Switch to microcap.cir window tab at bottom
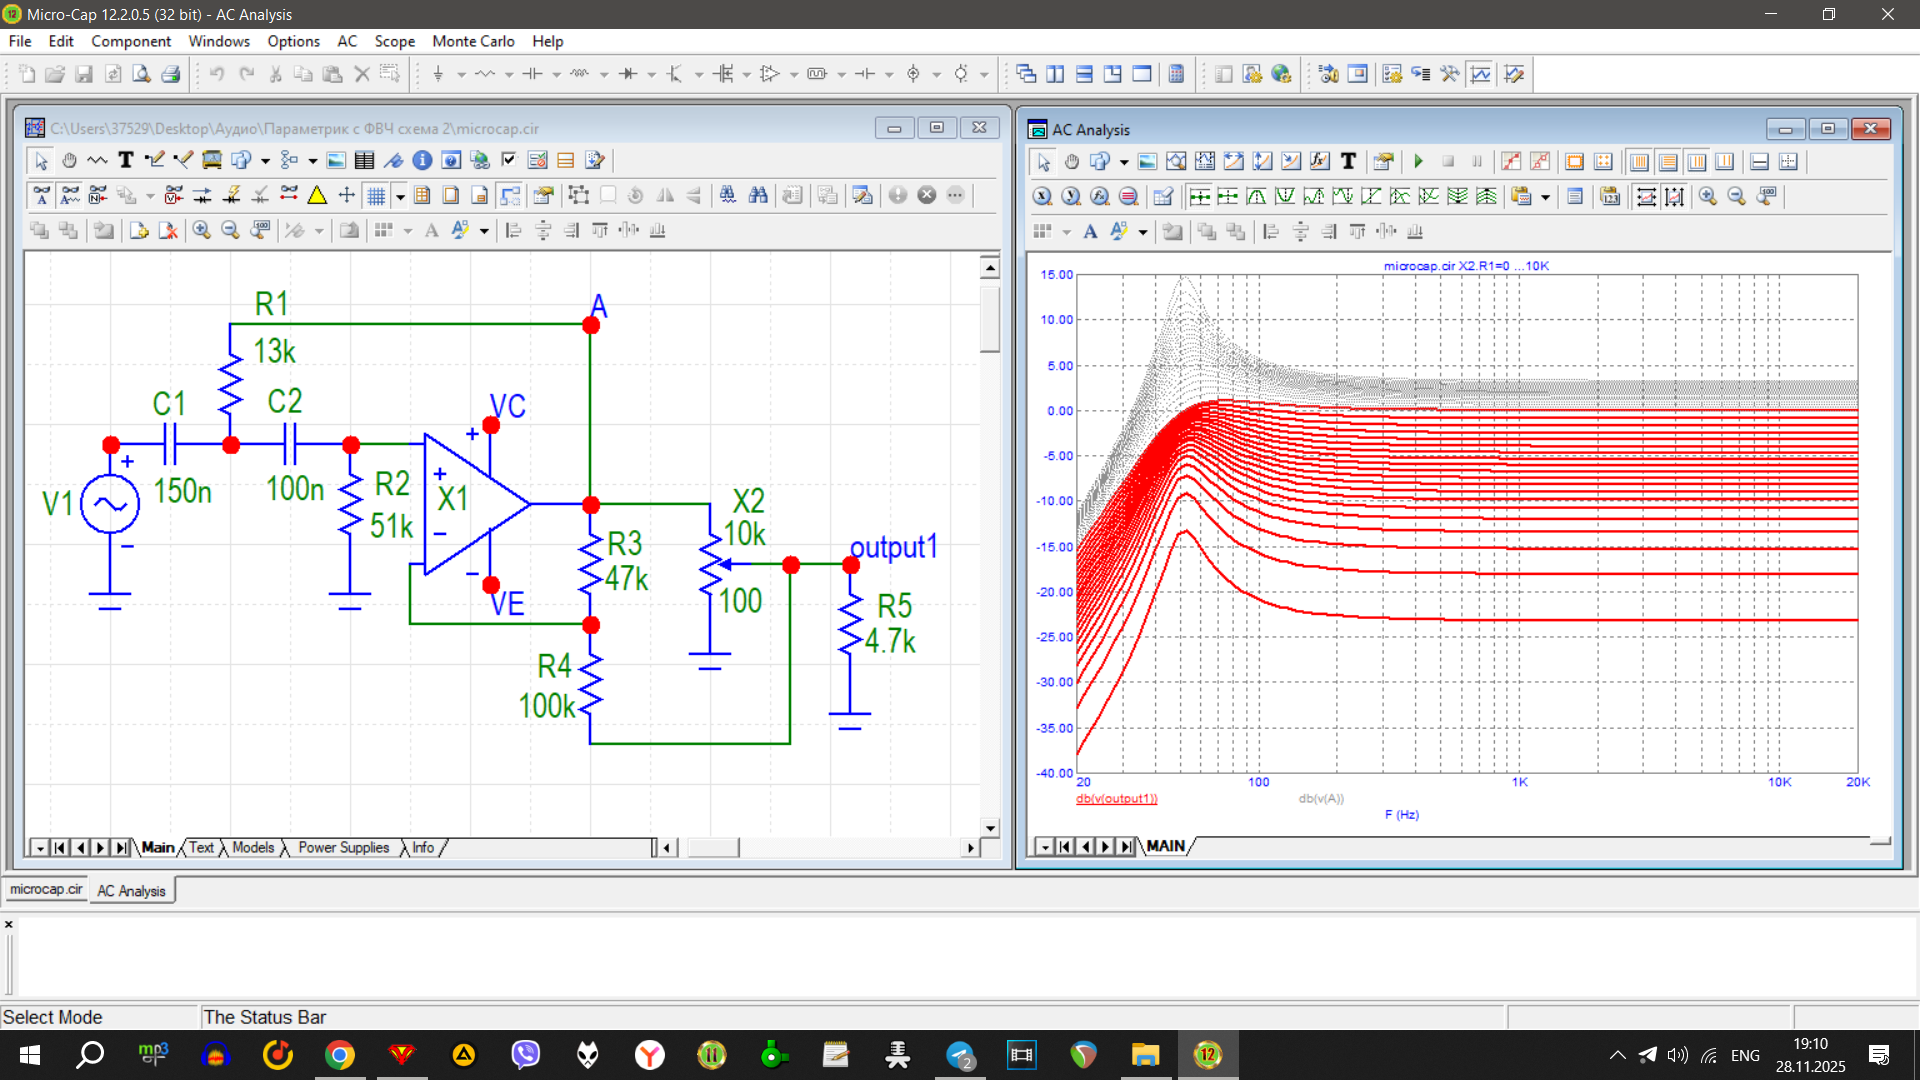Viewport: 1920px width, 1080px height. click(x=46, y=890)
